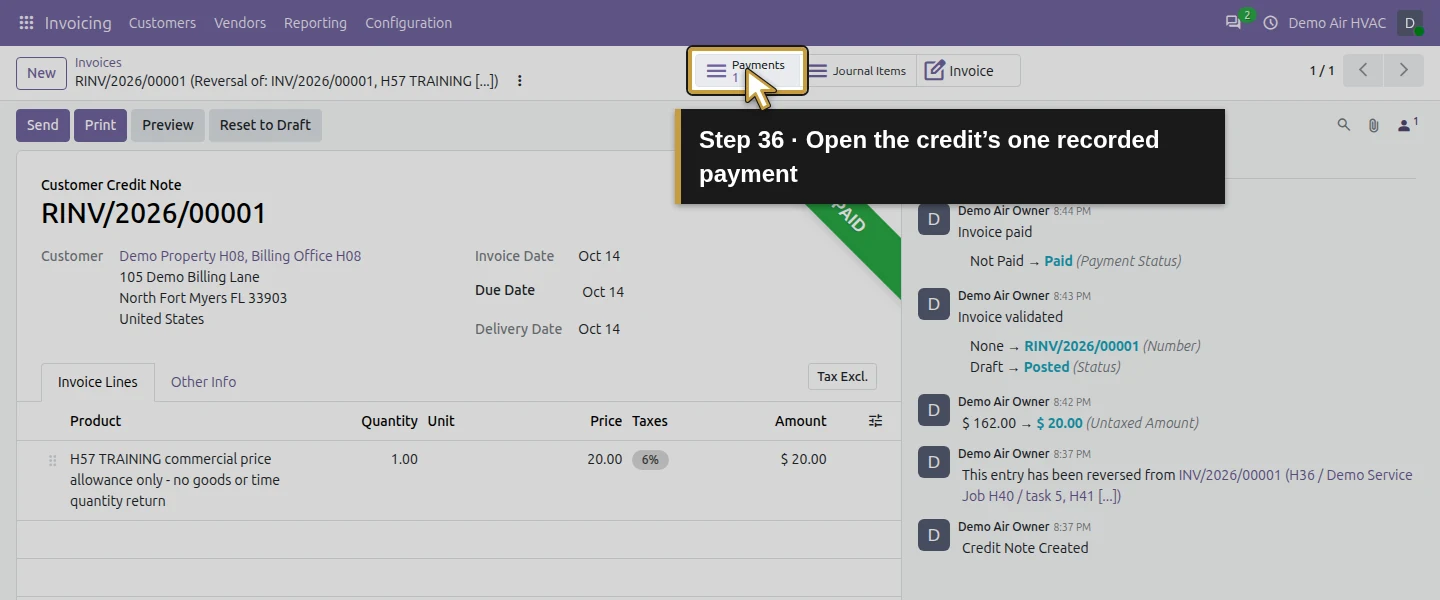
Task: Reset the credit note to Draft
Action: (x=265, y=125)
